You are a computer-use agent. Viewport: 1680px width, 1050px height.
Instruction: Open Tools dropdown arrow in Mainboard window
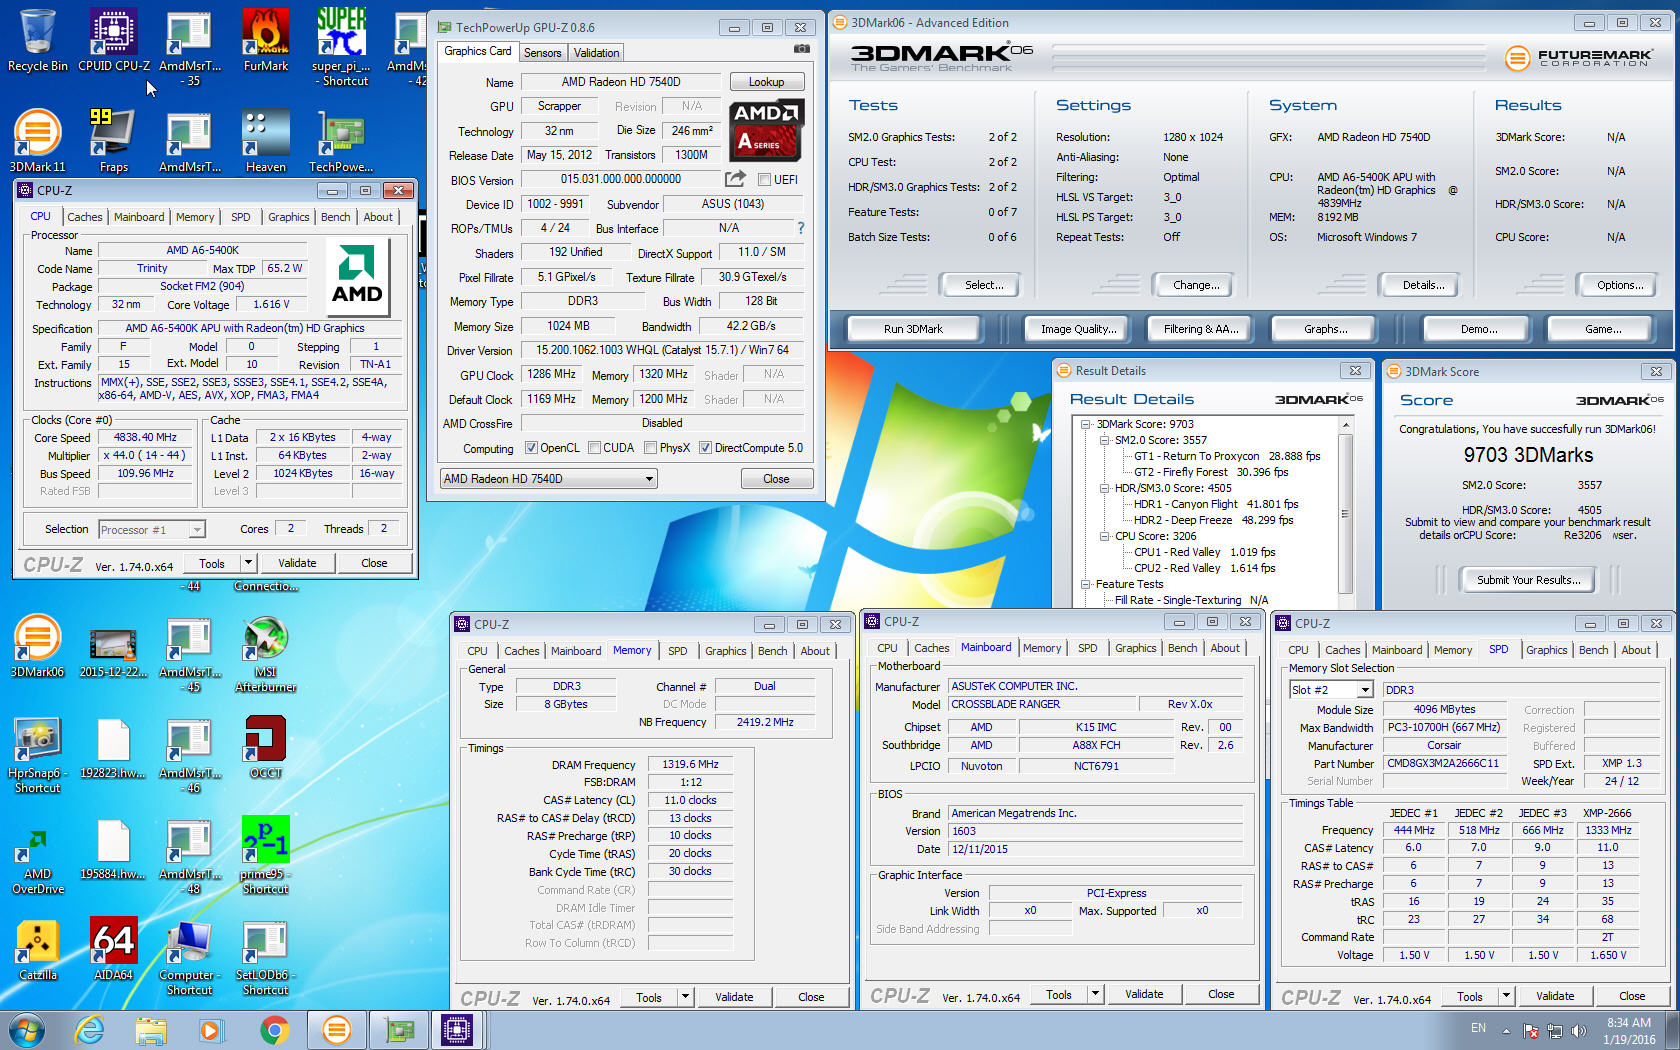tap(1095, 994)
